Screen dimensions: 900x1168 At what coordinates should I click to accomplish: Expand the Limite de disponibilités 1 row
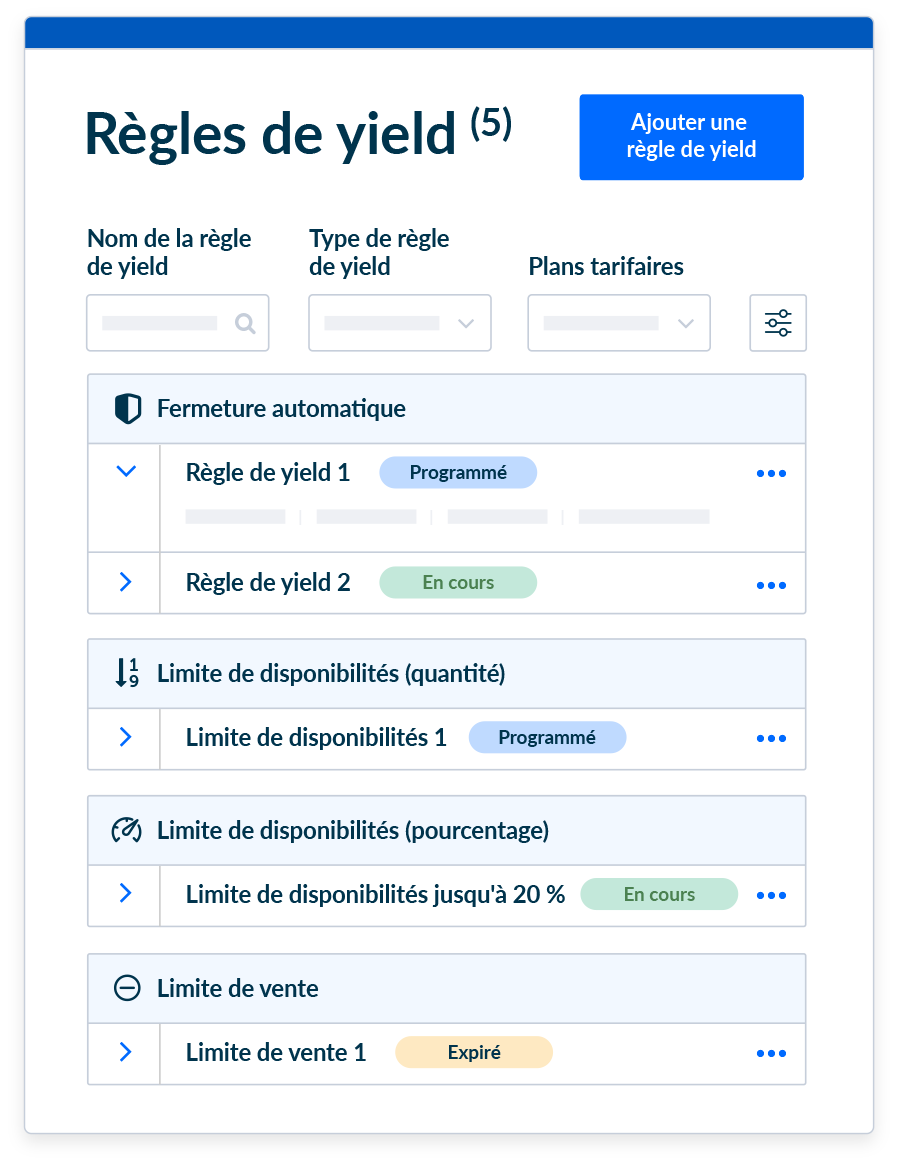point(126,737)
